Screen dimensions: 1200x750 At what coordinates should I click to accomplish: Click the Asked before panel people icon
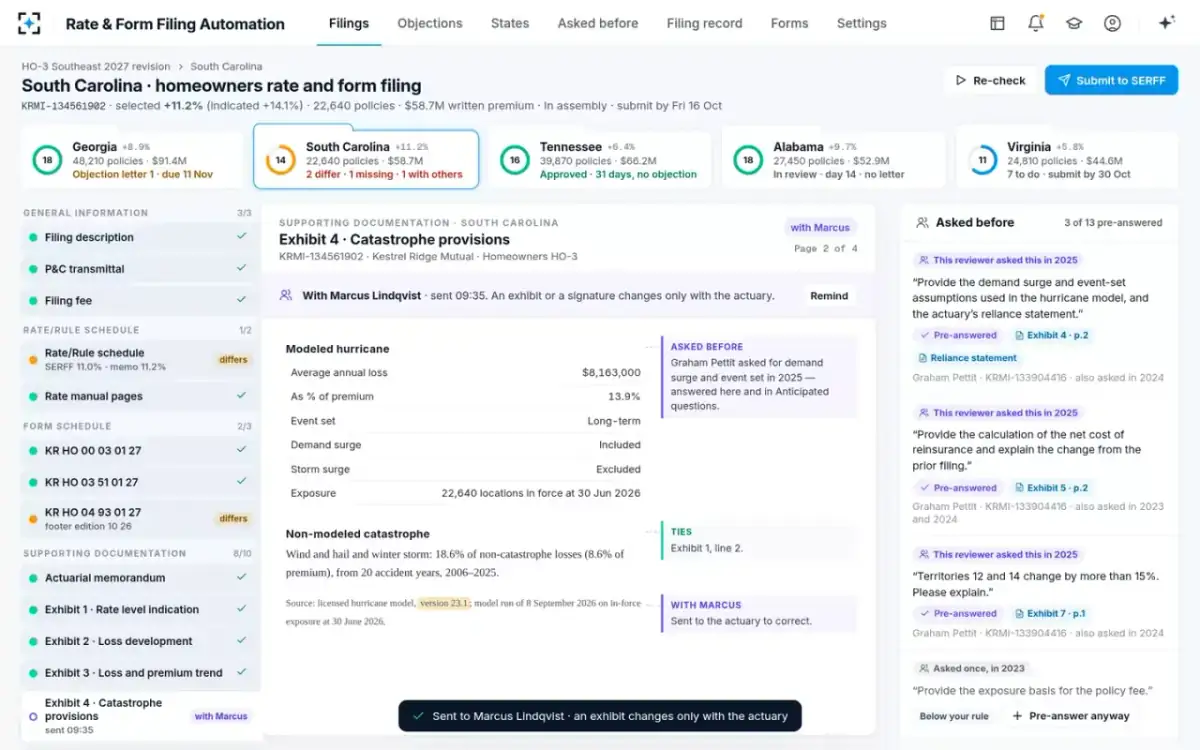pos(922,223)
